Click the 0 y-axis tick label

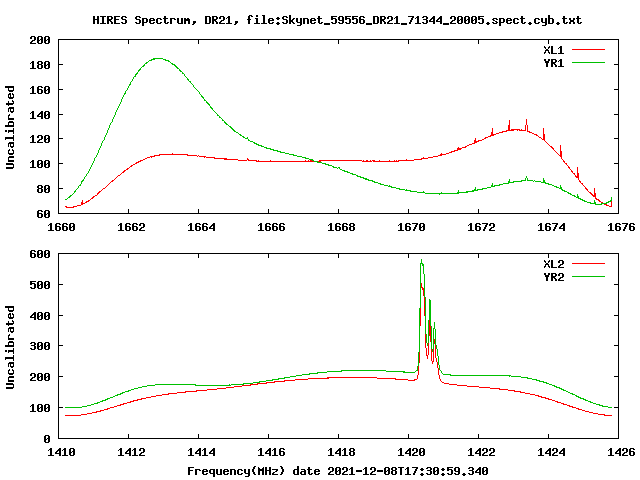47,439
